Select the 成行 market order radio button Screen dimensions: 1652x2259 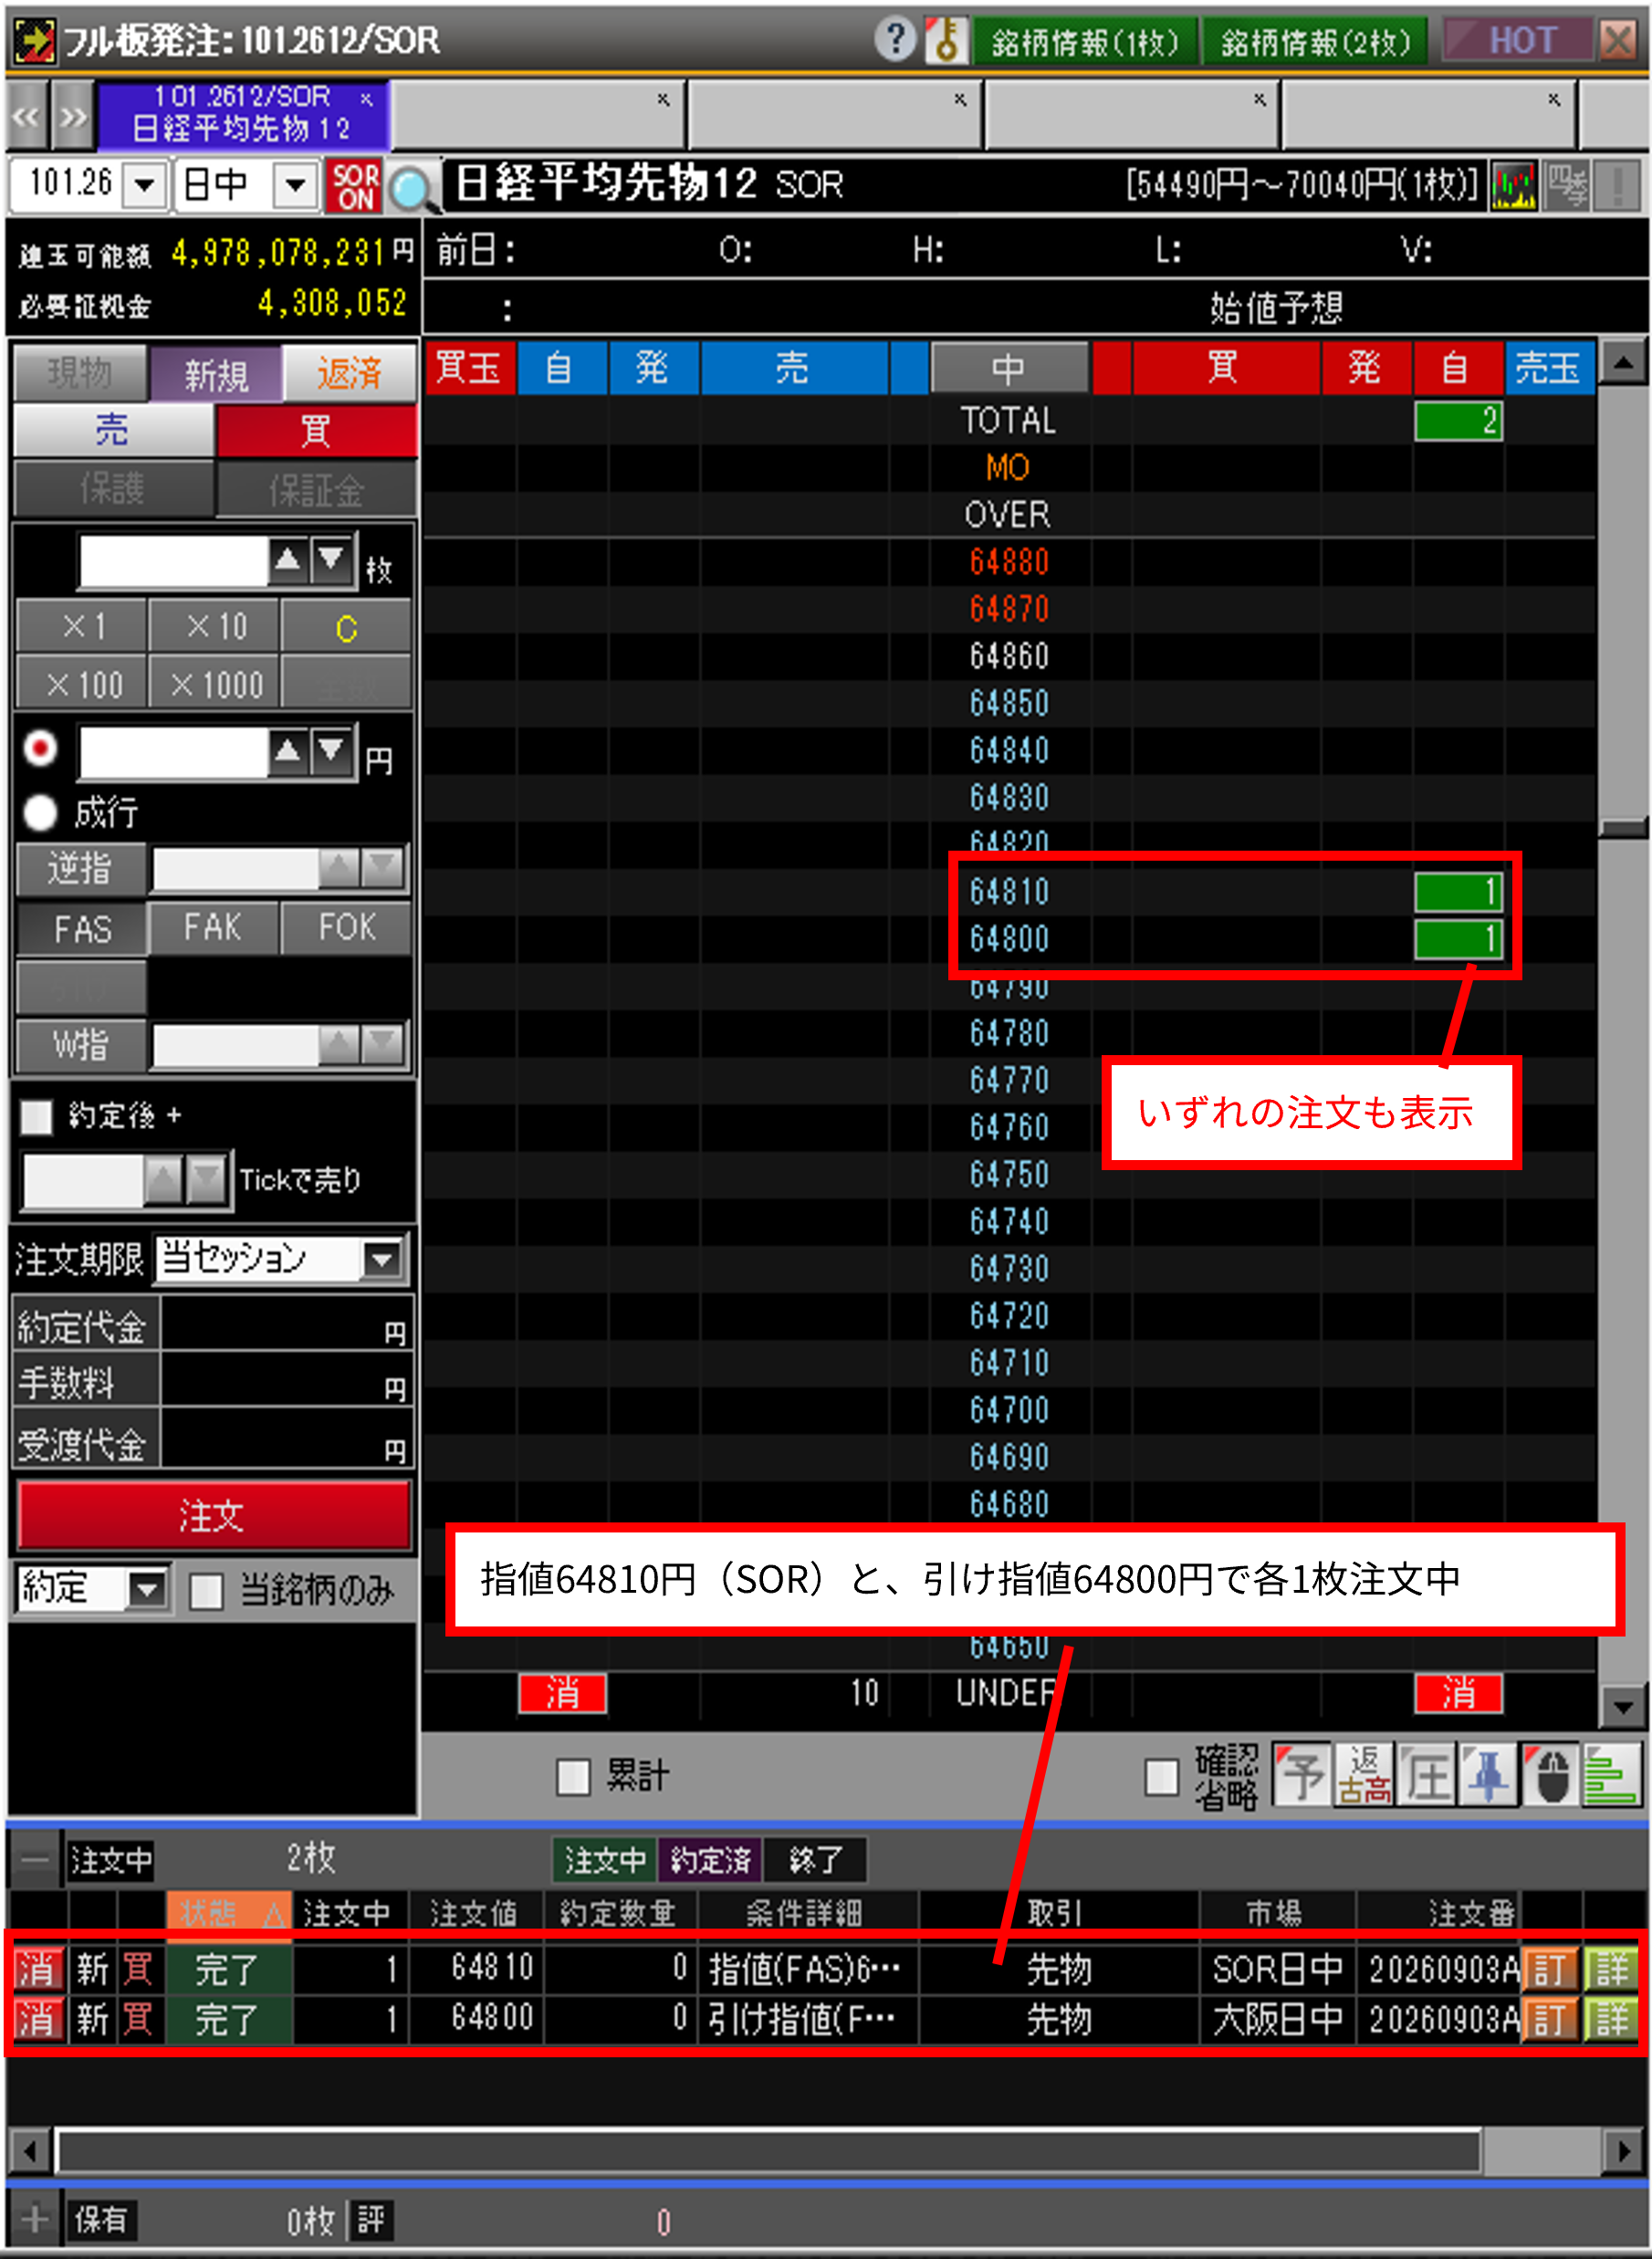coord(41,811)
